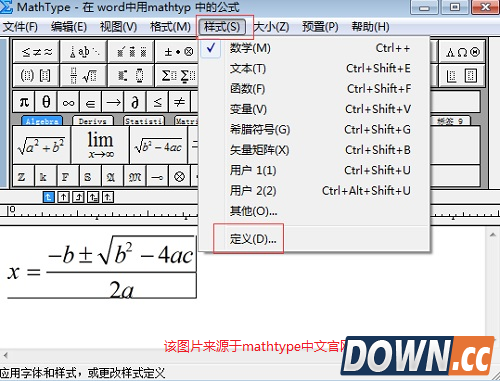Viewport: 500px width, 381px height.
Task: Insert double-struck Z symbol
Action: click(22, 176)
